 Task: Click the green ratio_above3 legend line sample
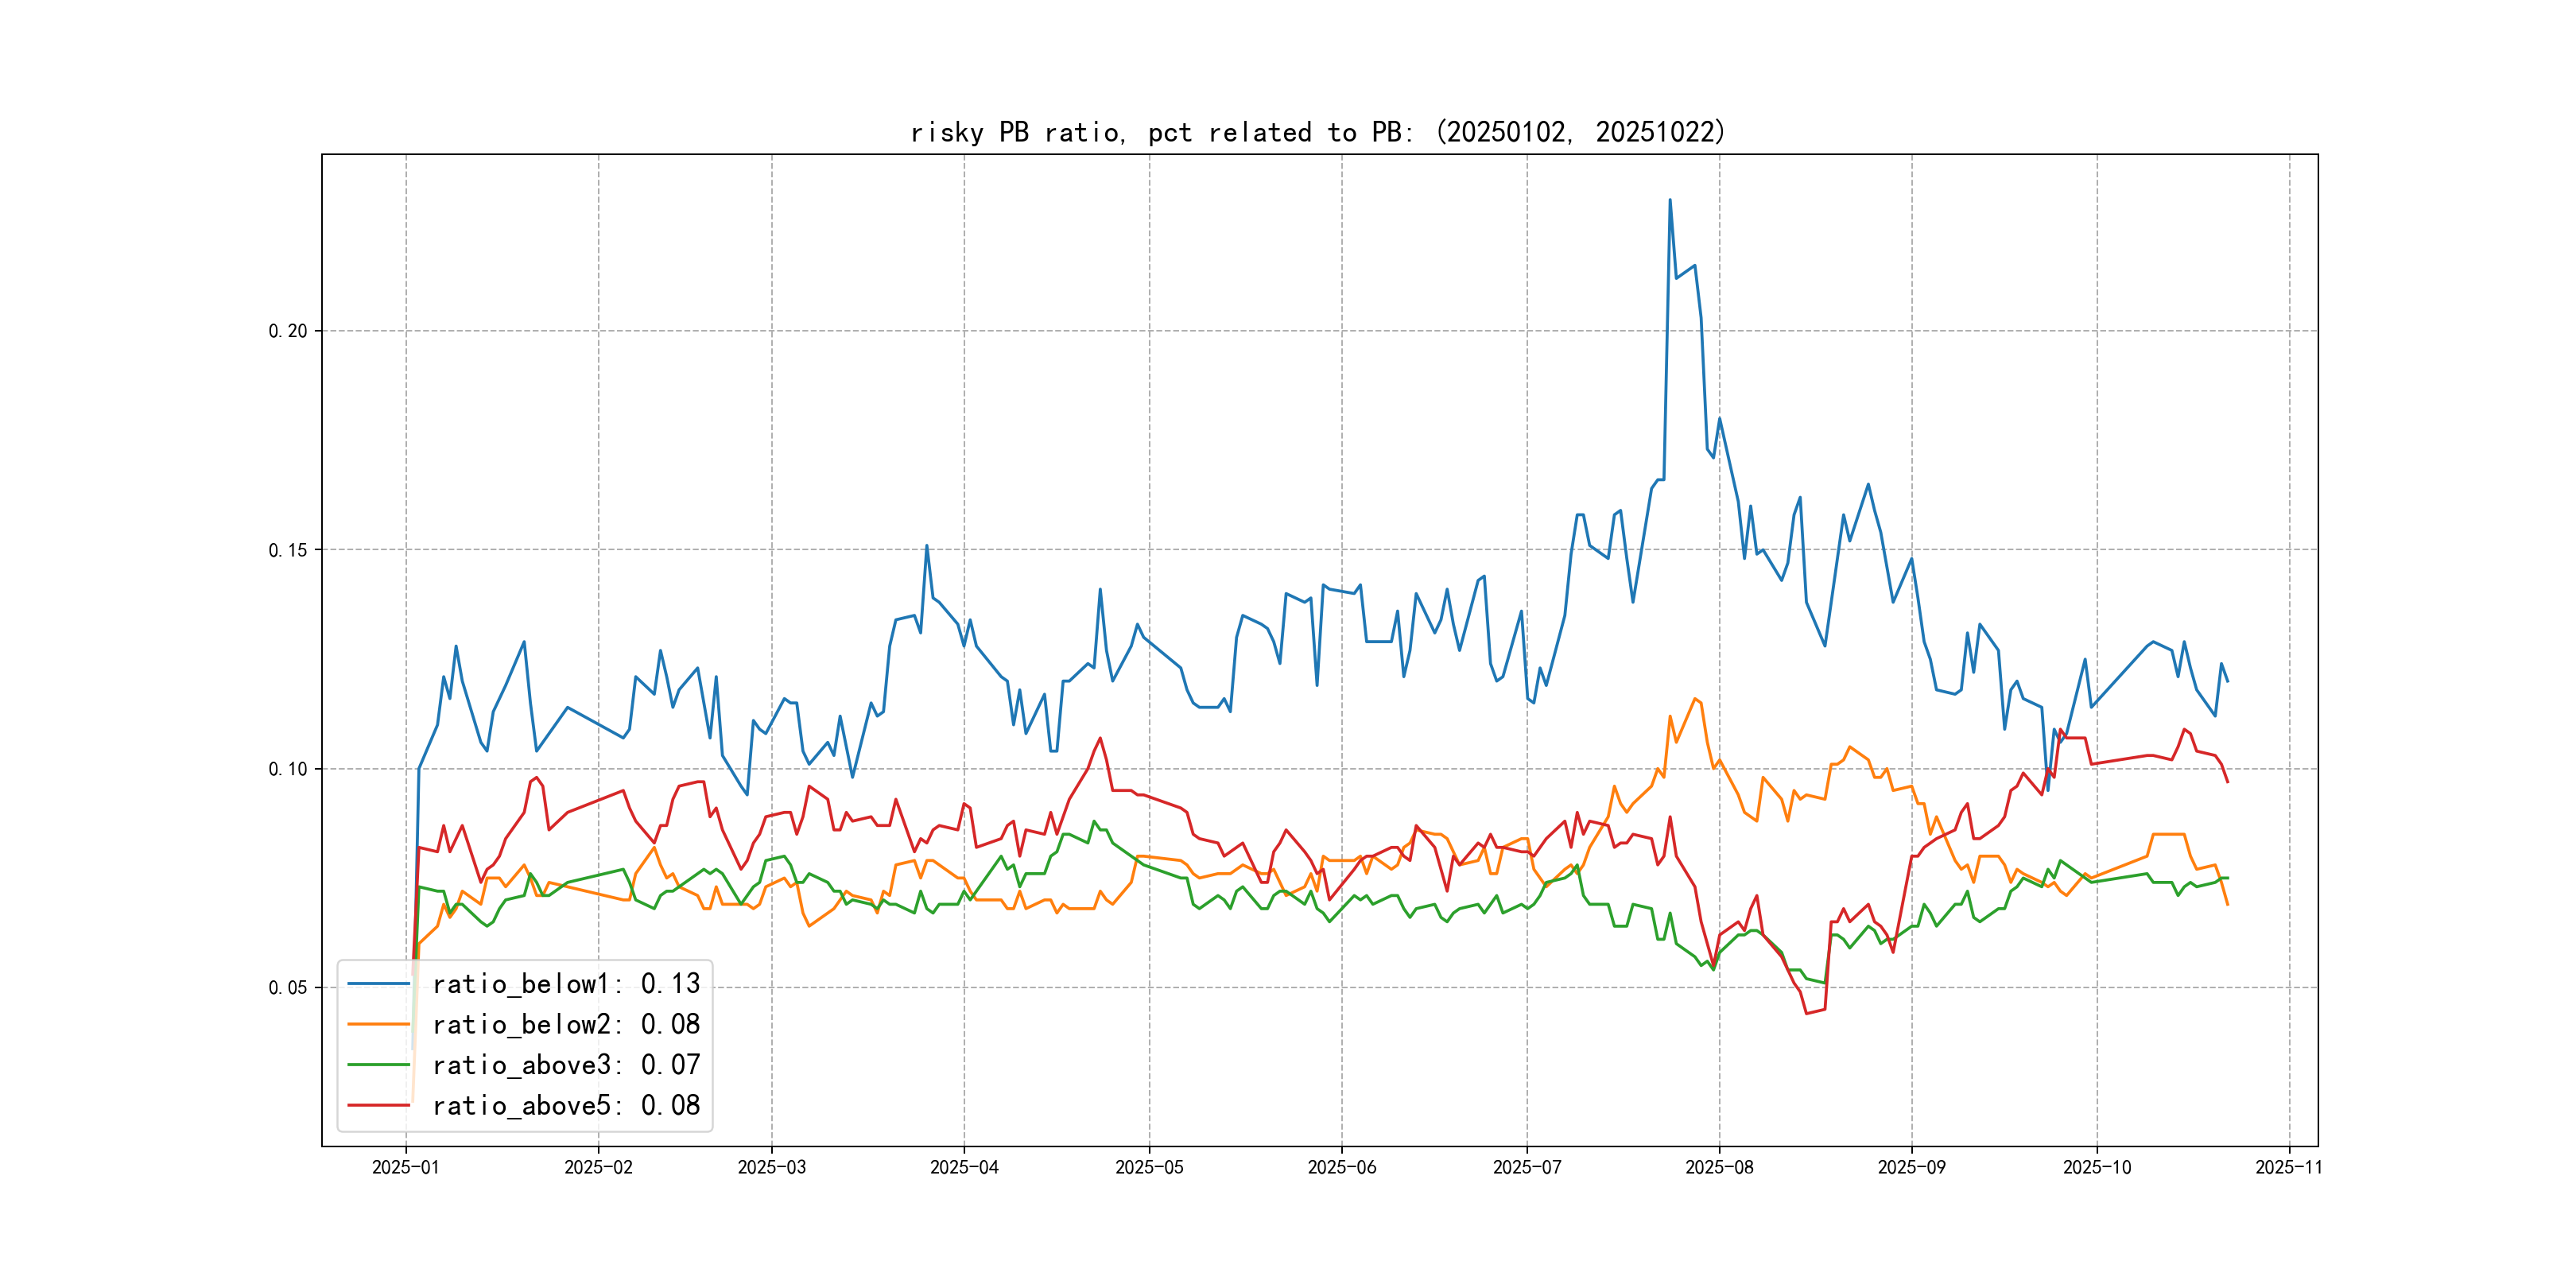point(378,1065)
